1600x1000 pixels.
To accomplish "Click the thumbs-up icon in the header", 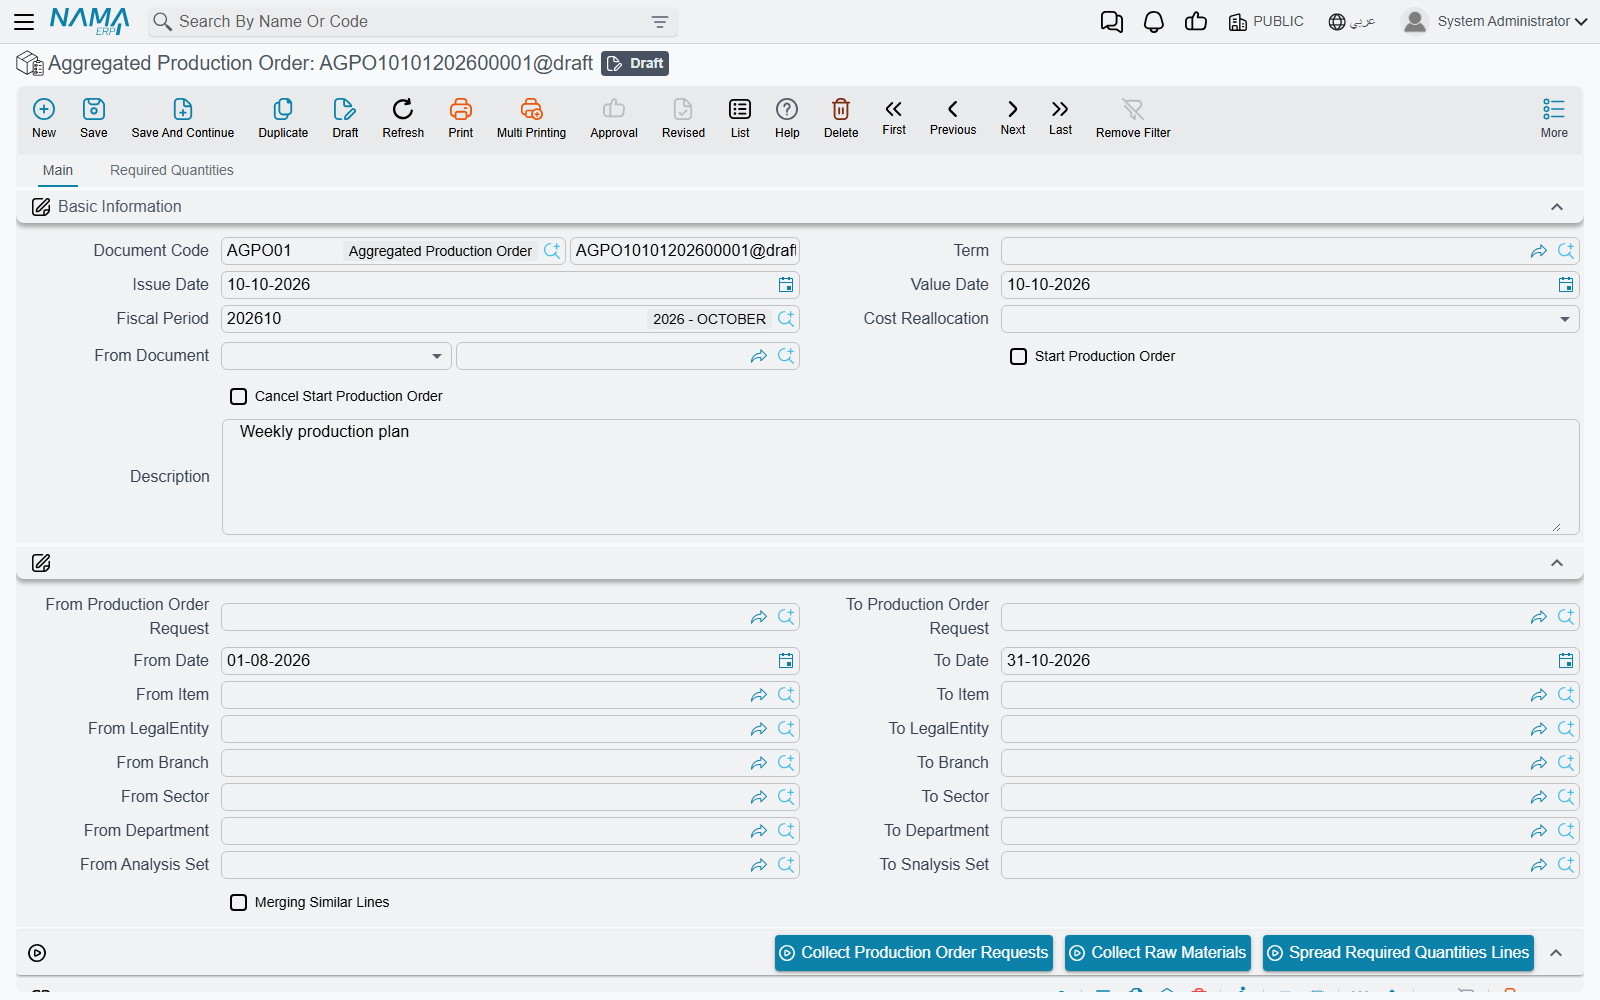I will (x=1196, y=22).
